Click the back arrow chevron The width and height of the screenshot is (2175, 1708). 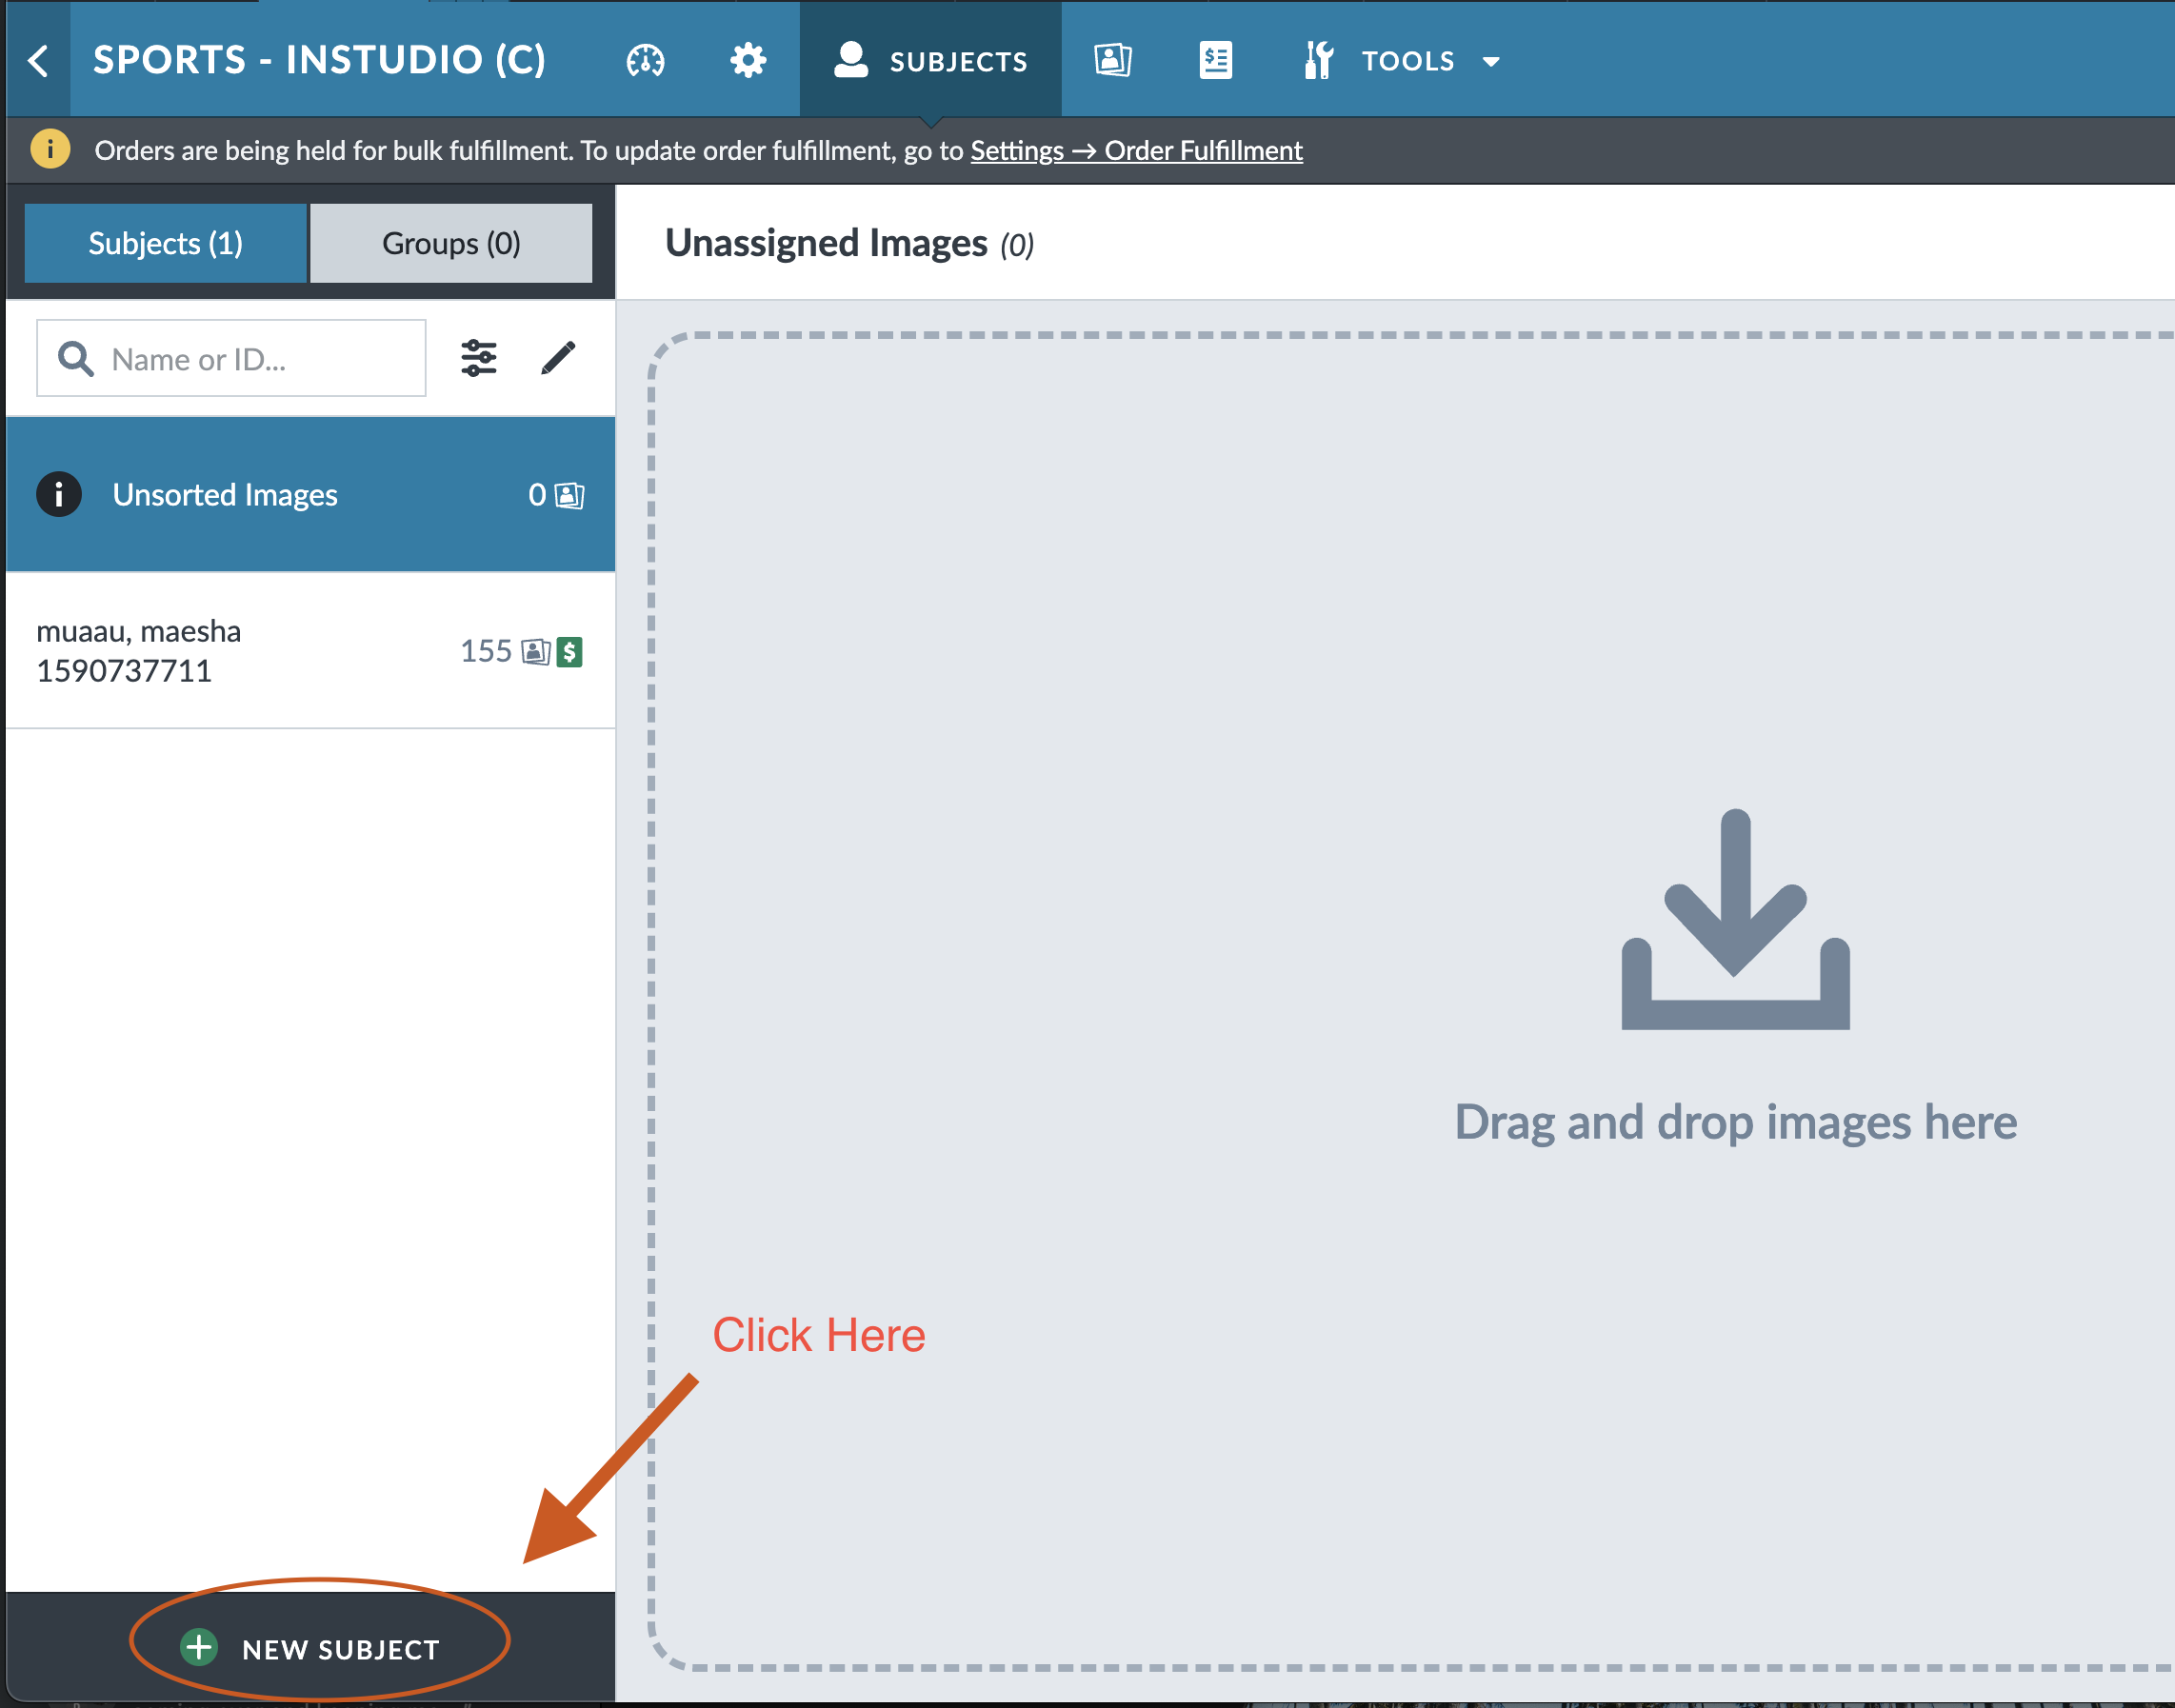38,60
